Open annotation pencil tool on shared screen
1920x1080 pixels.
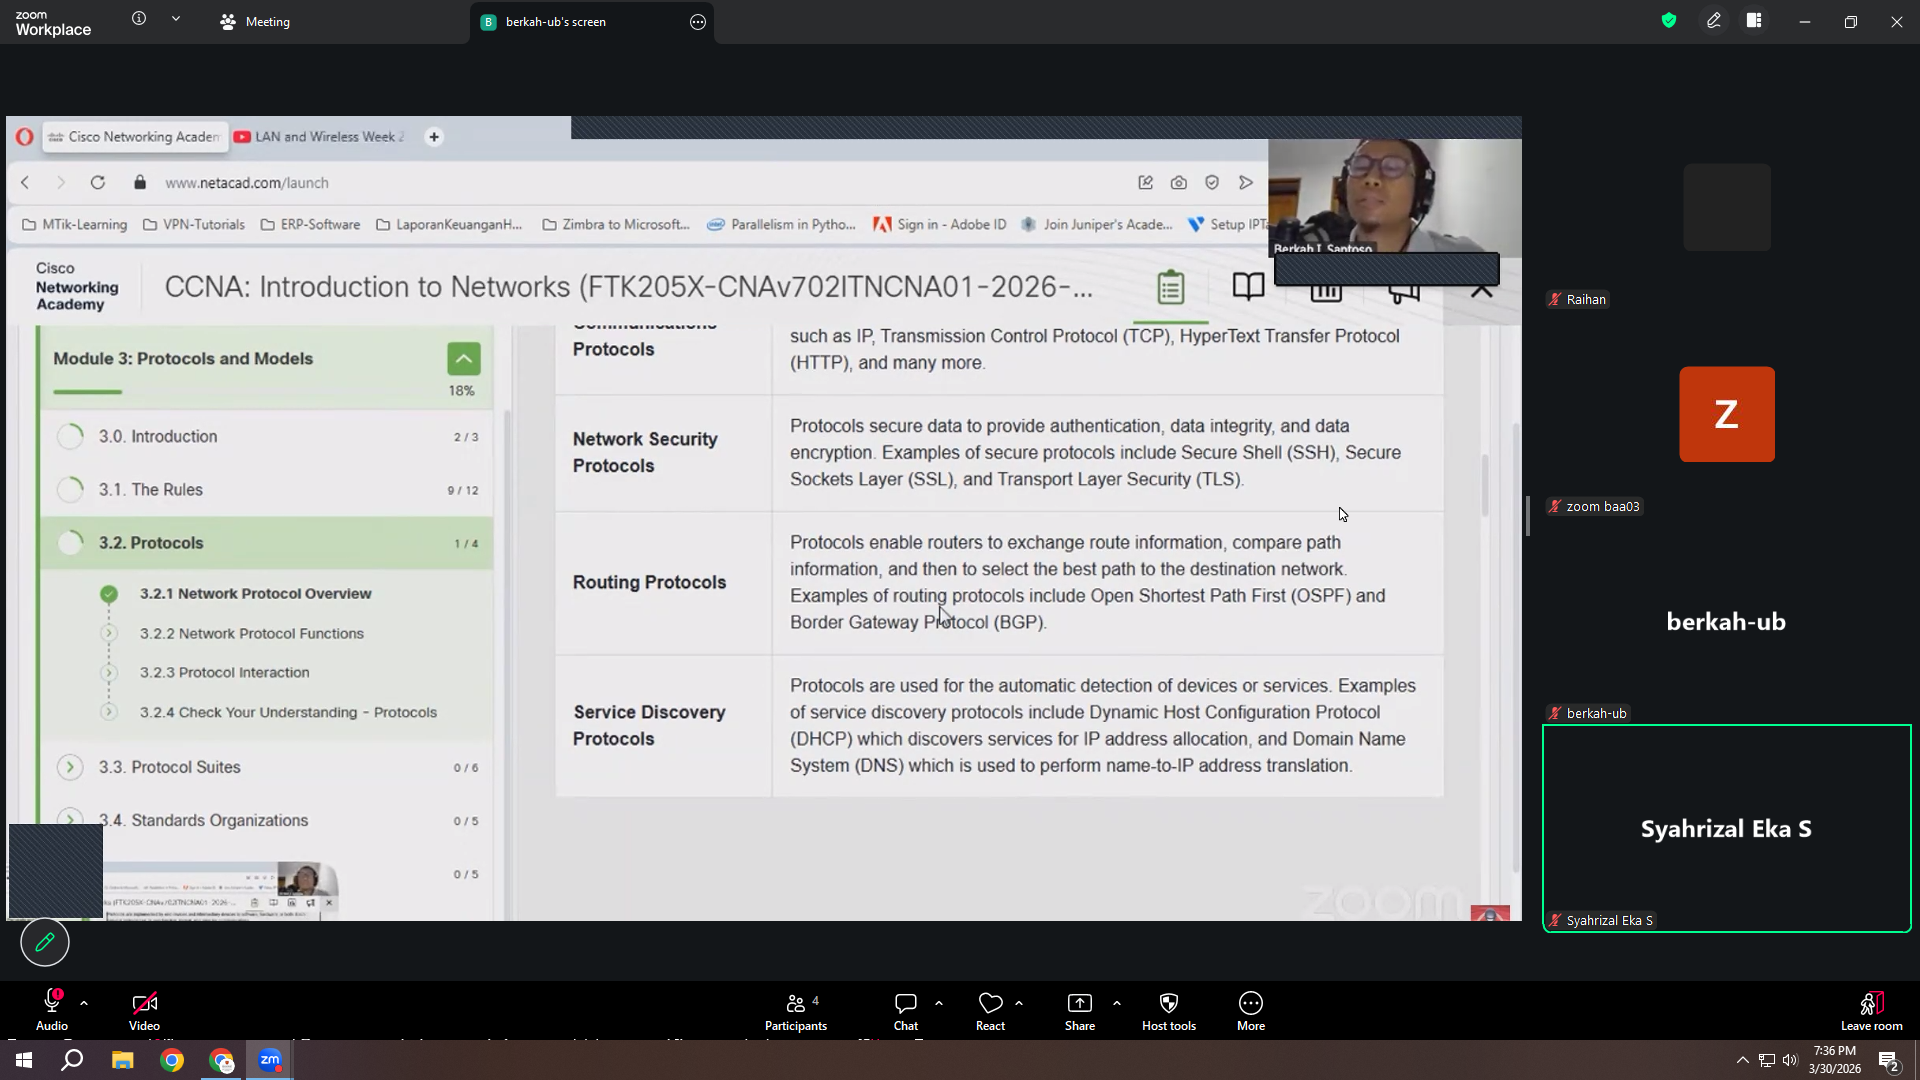[x=45, y=942]
